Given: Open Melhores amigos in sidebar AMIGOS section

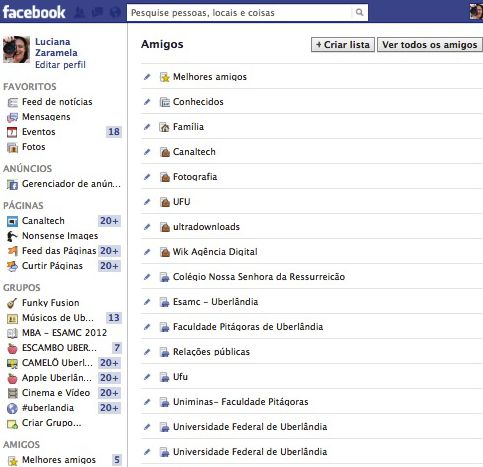Looking at the screenshot, I should pos(59,460).
